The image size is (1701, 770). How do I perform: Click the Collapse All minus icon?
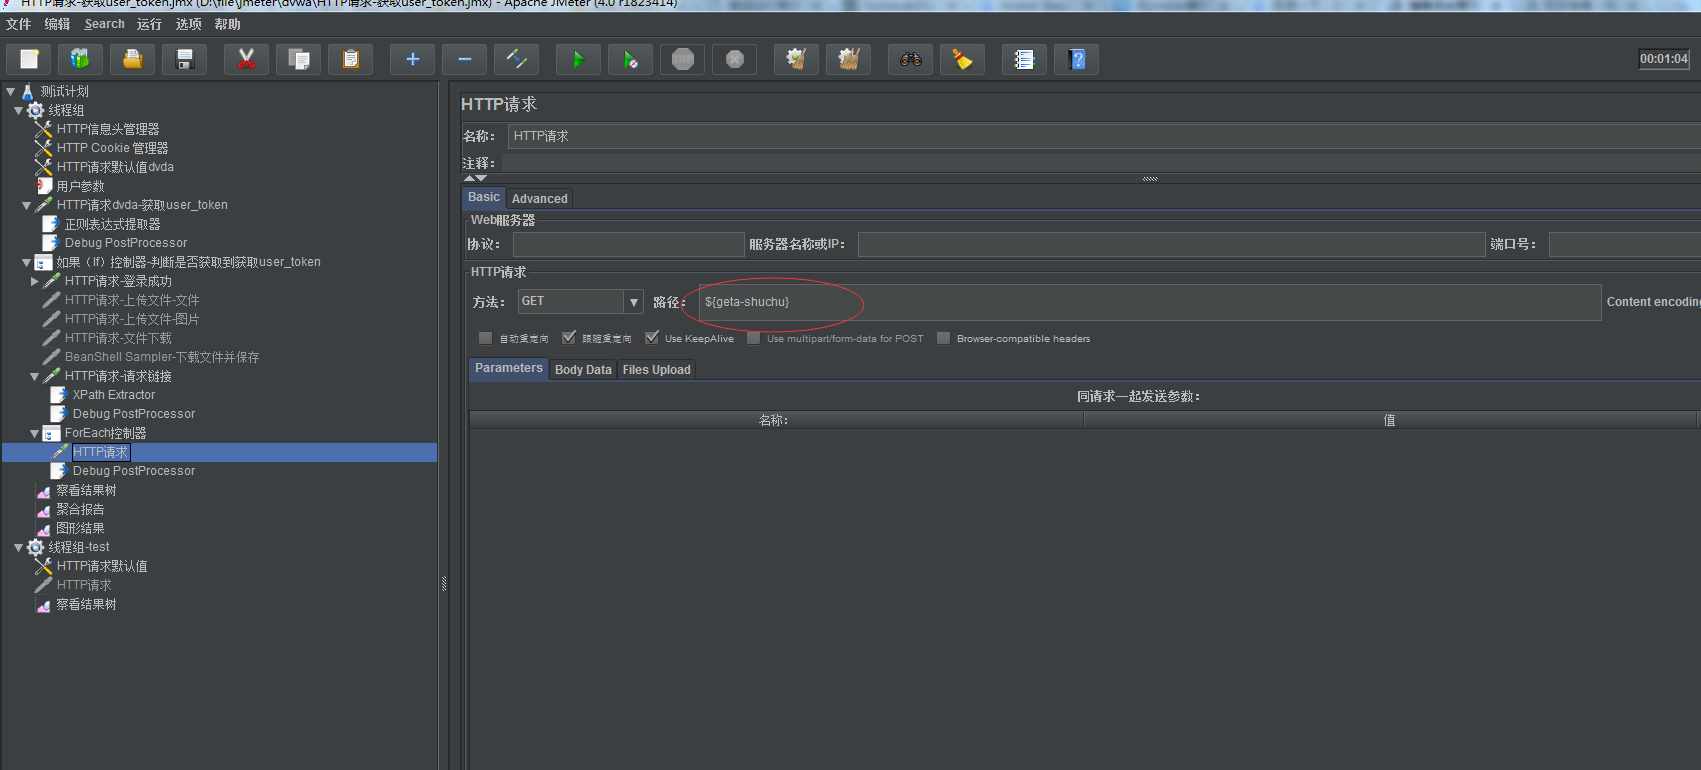coord(464,59)
